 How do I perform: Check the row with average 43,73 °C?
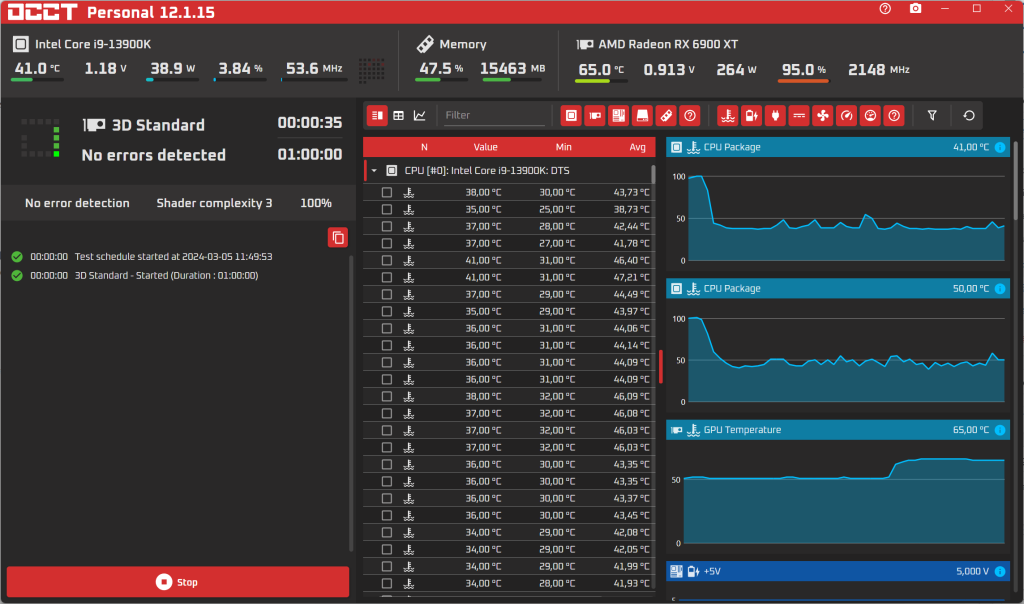[387, 193]
